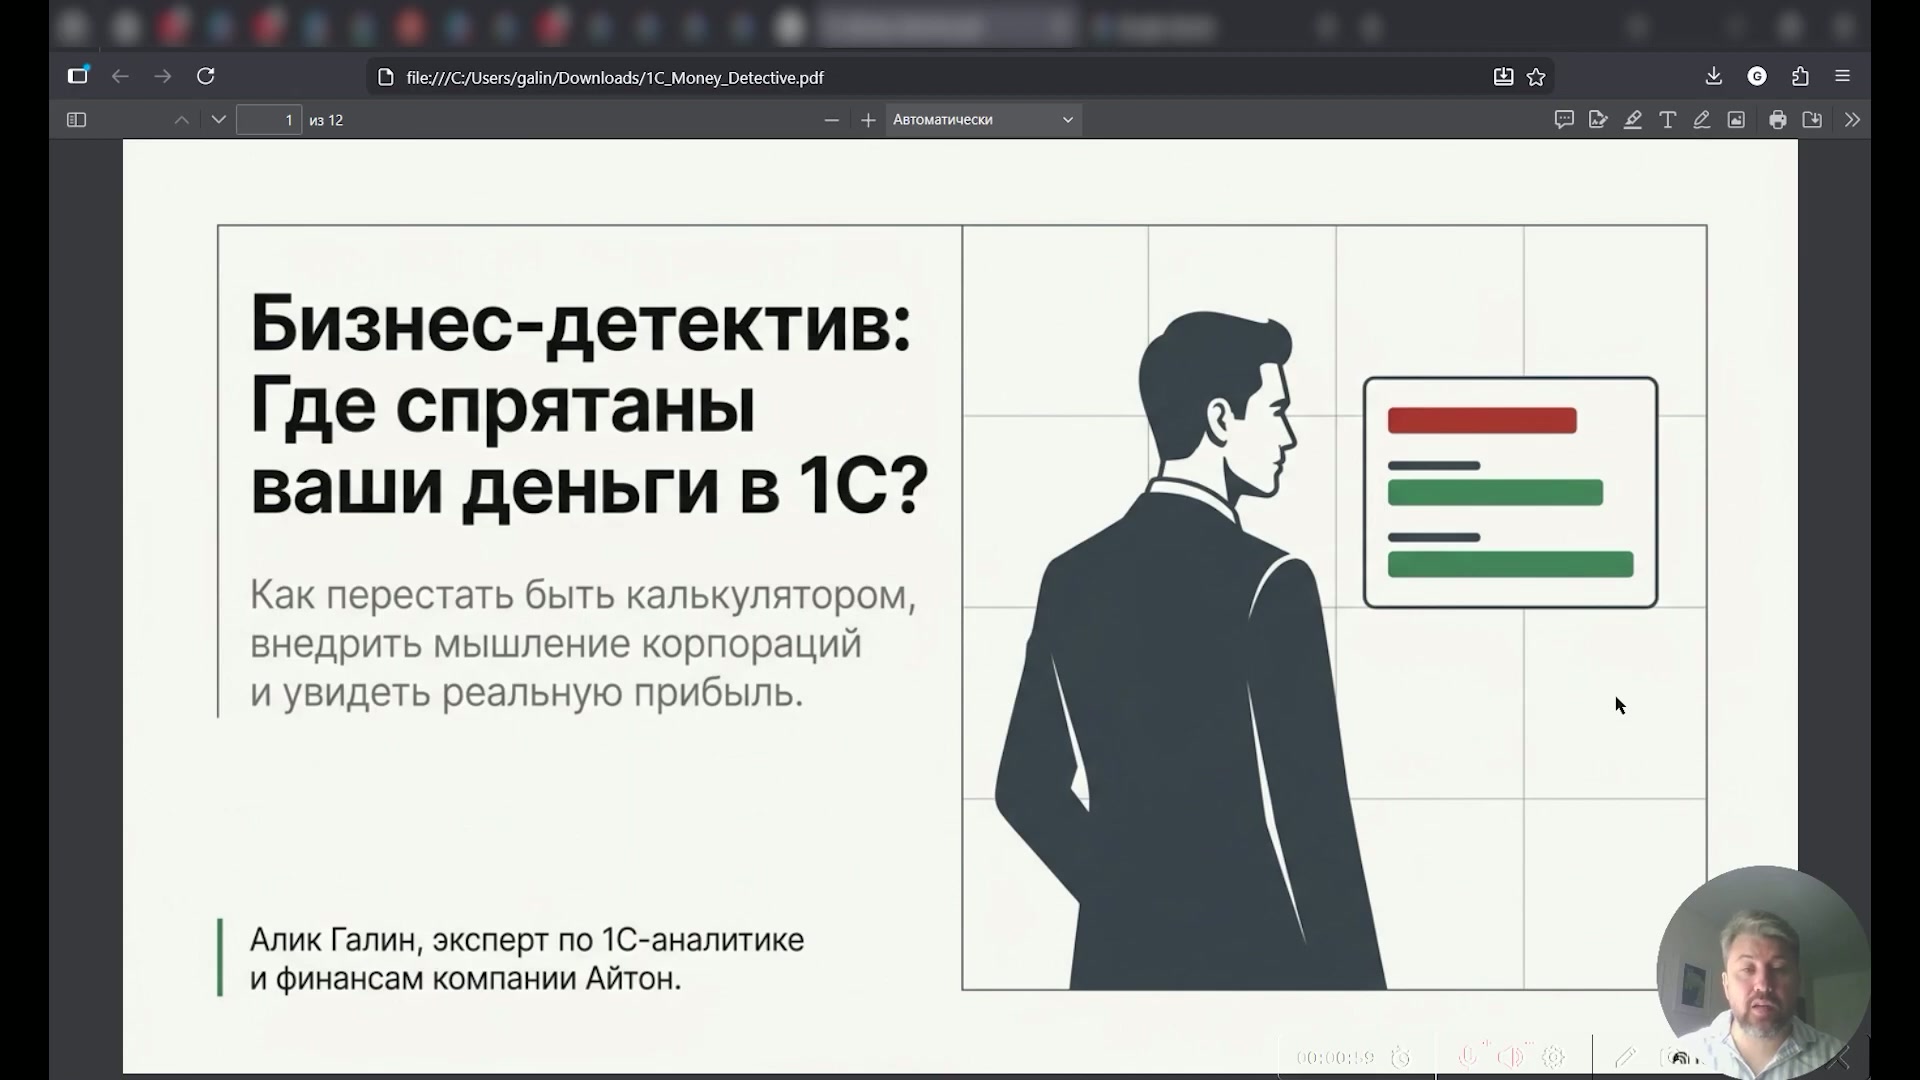Zoom in the PDF document
This screenshot has height=1080, width=1920.
coord(868,120)
